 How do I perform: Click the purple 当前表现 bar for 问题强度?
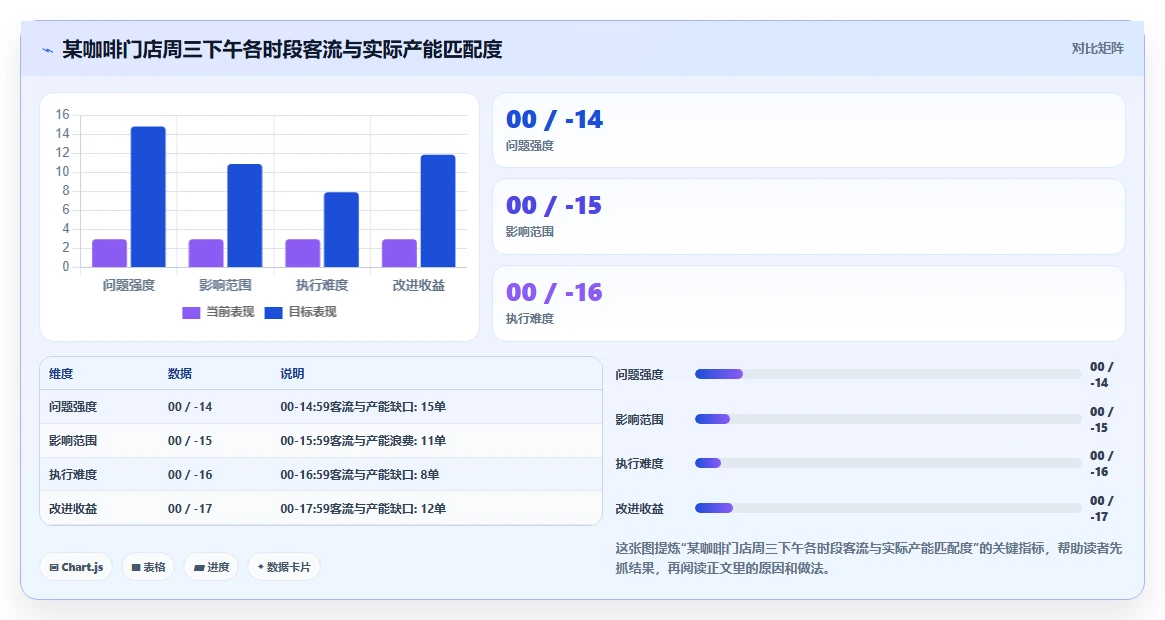coord(109,253)
